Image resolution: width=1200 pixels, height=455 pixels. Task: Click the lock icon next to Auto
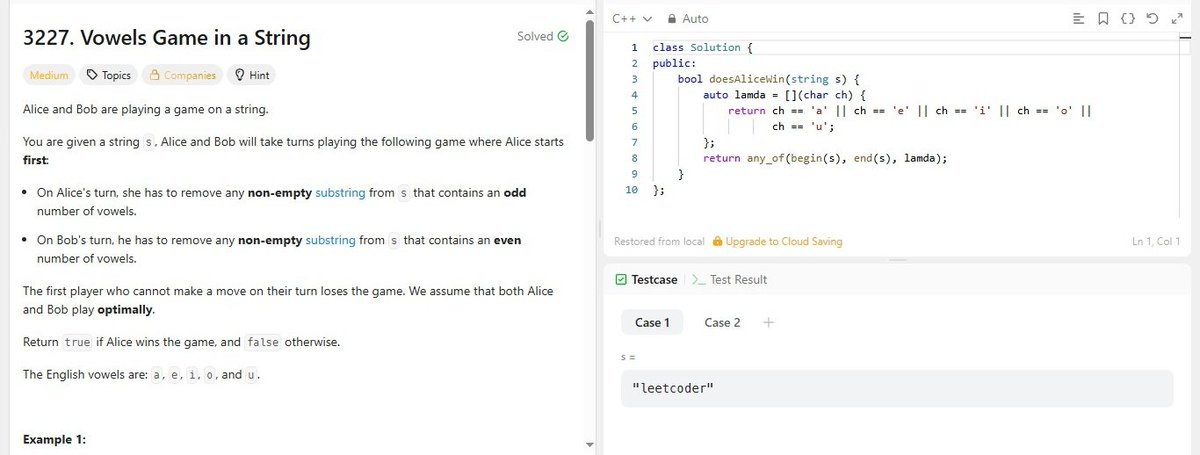pos(671,18)
